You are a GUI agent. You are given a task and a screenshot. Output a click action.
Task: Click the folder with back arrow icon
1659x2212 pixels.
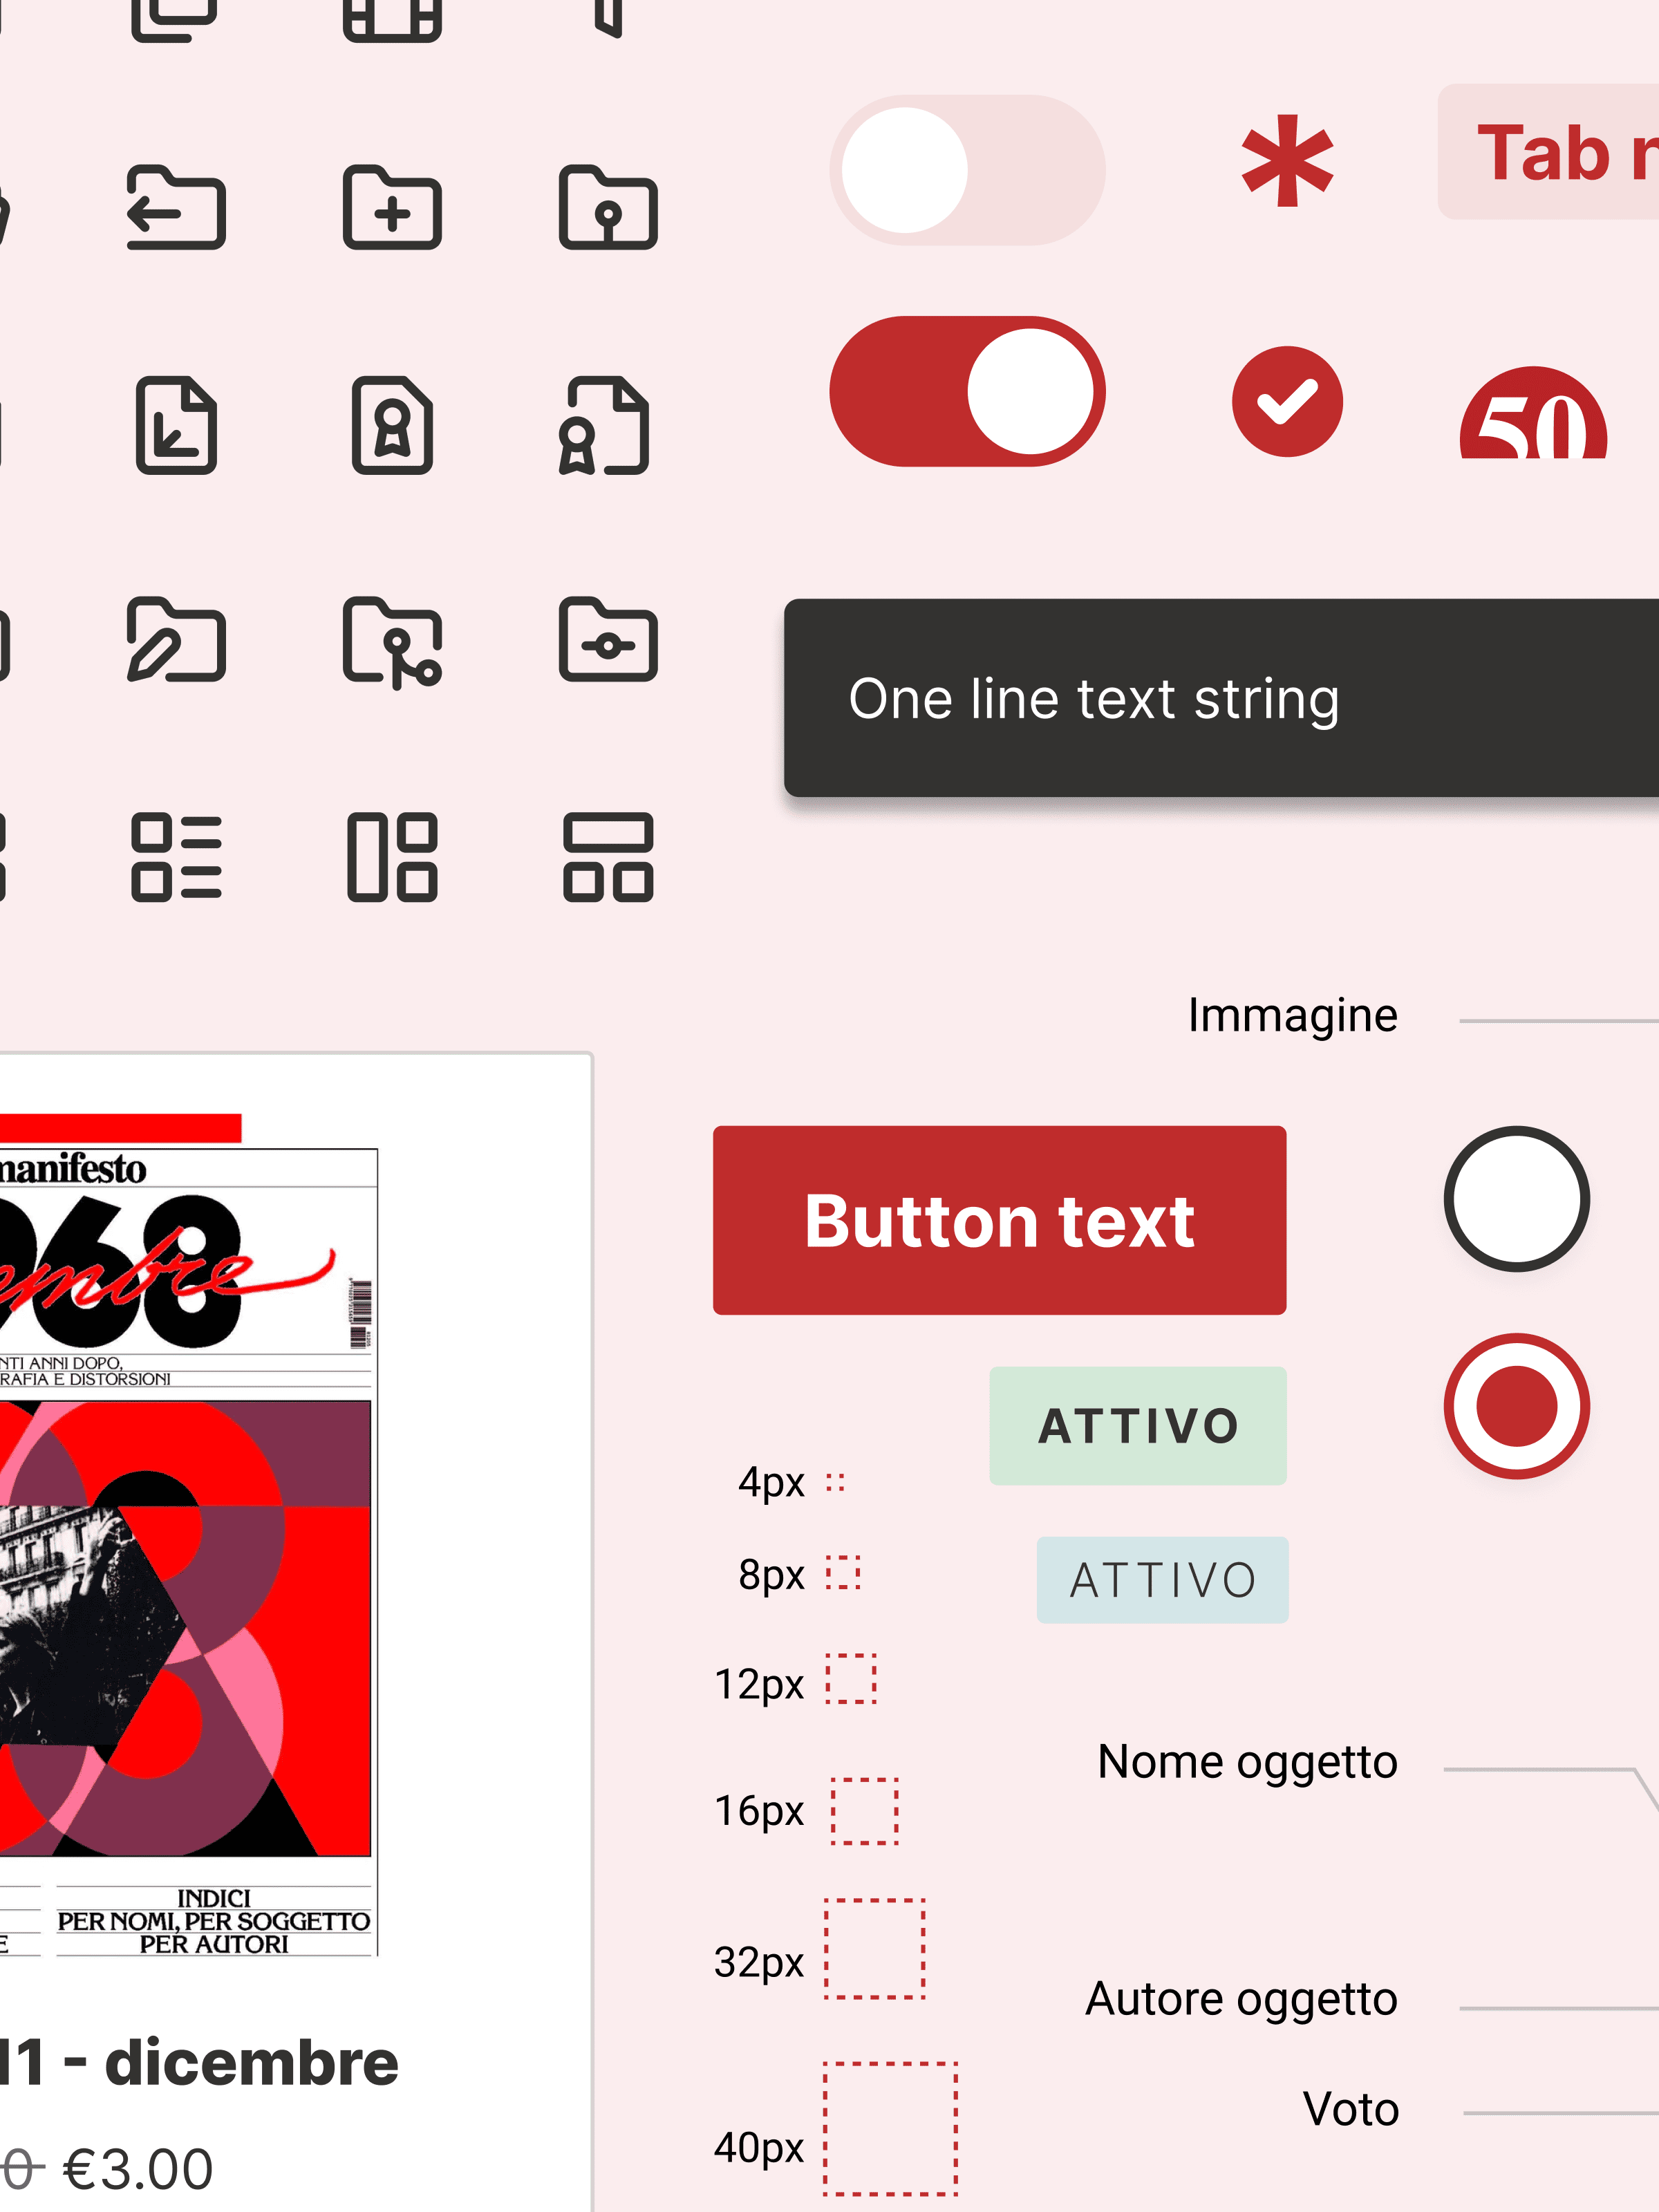[176, 208]
